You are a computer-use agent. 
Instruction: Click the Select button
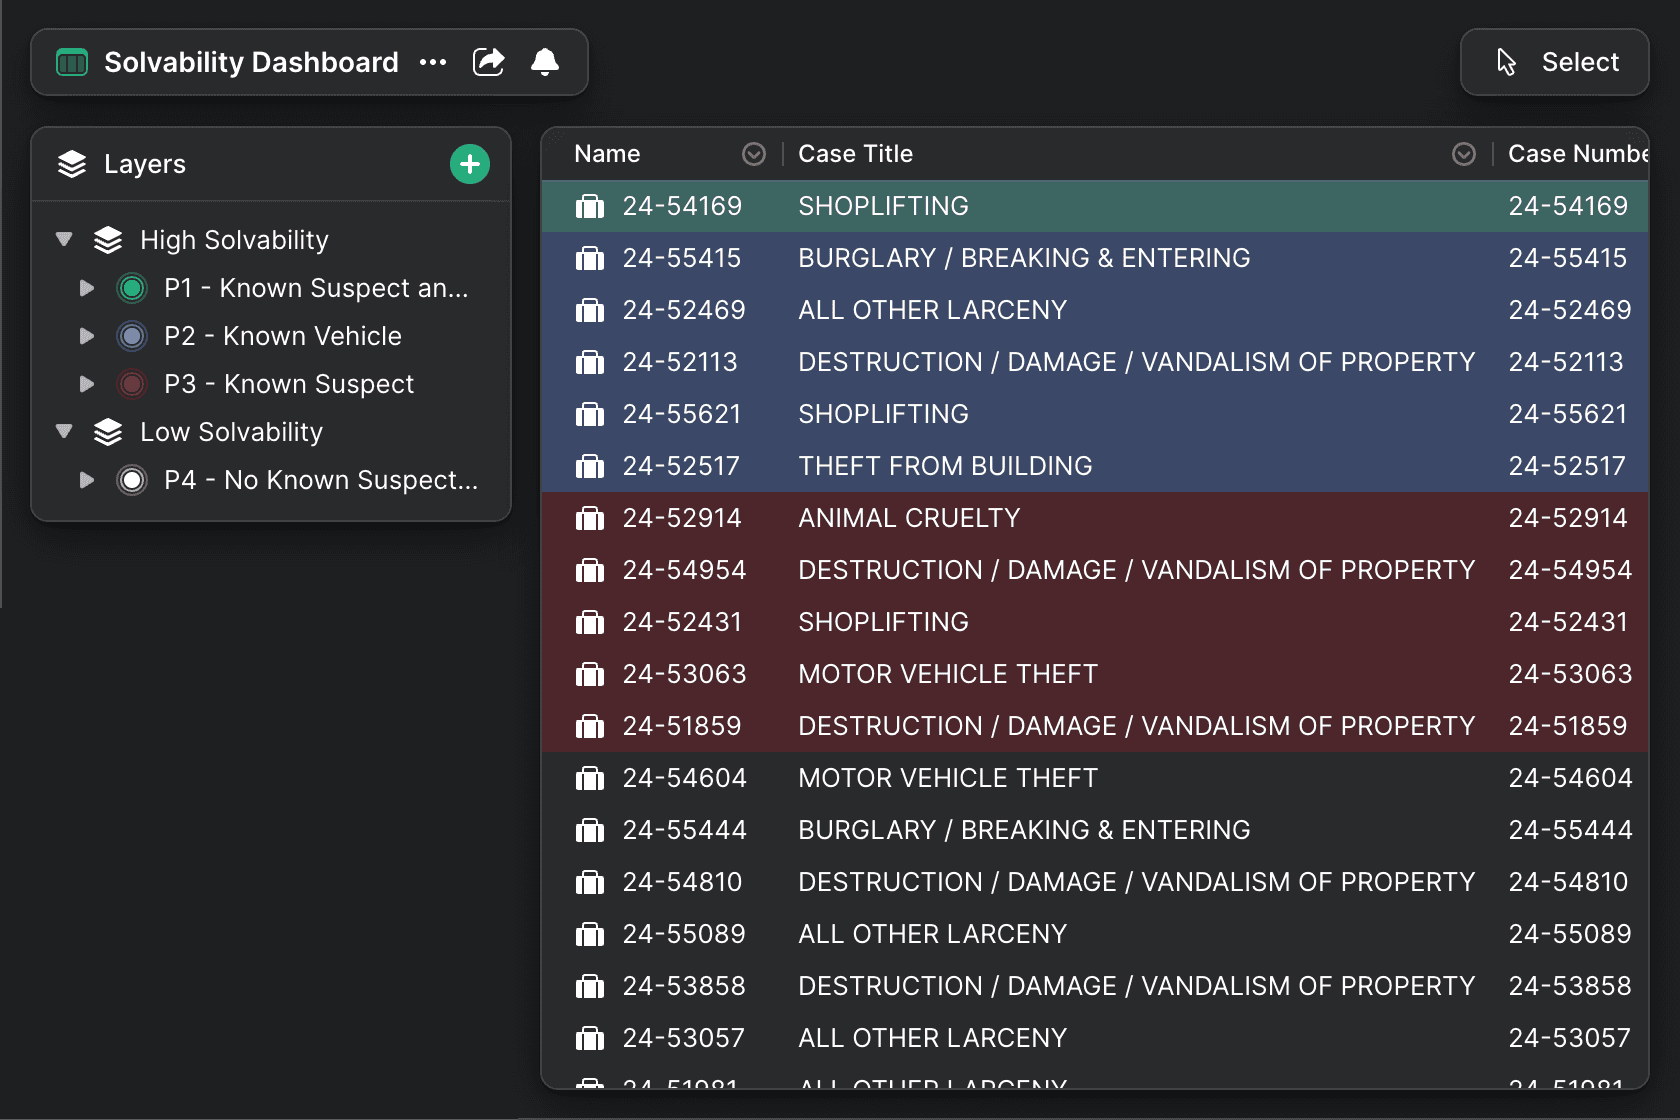click(1555, 62)
